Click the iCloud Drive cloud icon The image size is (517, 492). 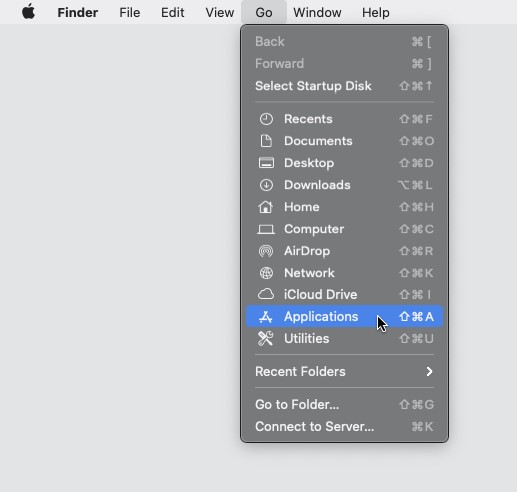(x=266, y=294)
